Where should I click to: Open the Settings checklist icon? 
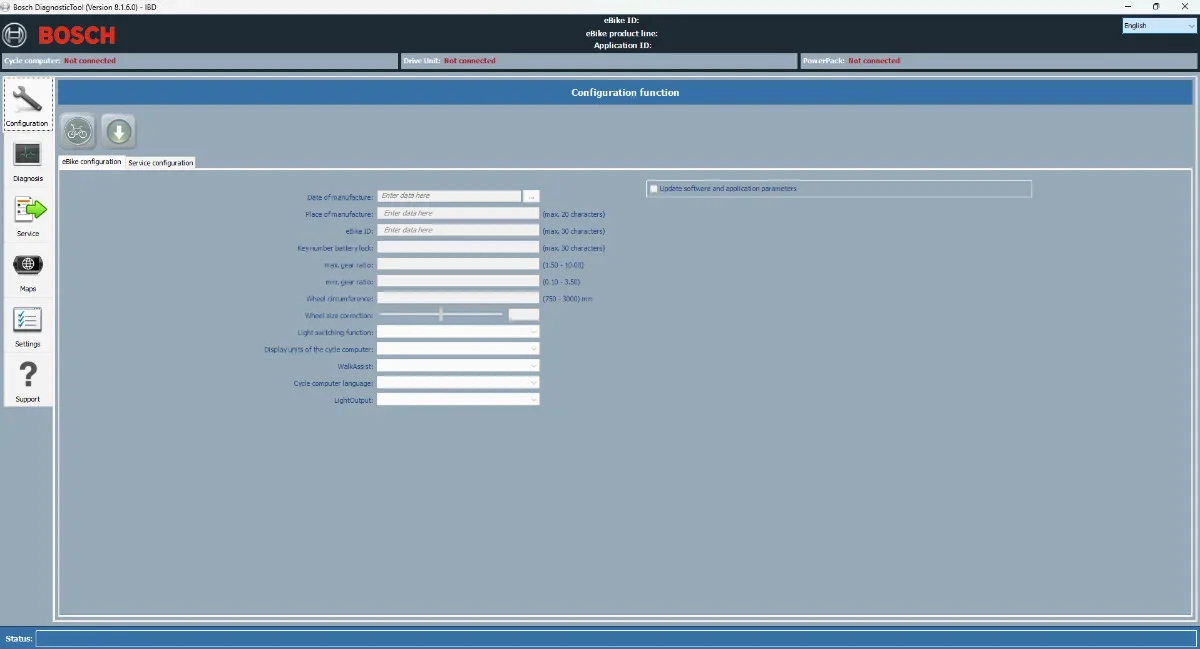click(27, 325)
